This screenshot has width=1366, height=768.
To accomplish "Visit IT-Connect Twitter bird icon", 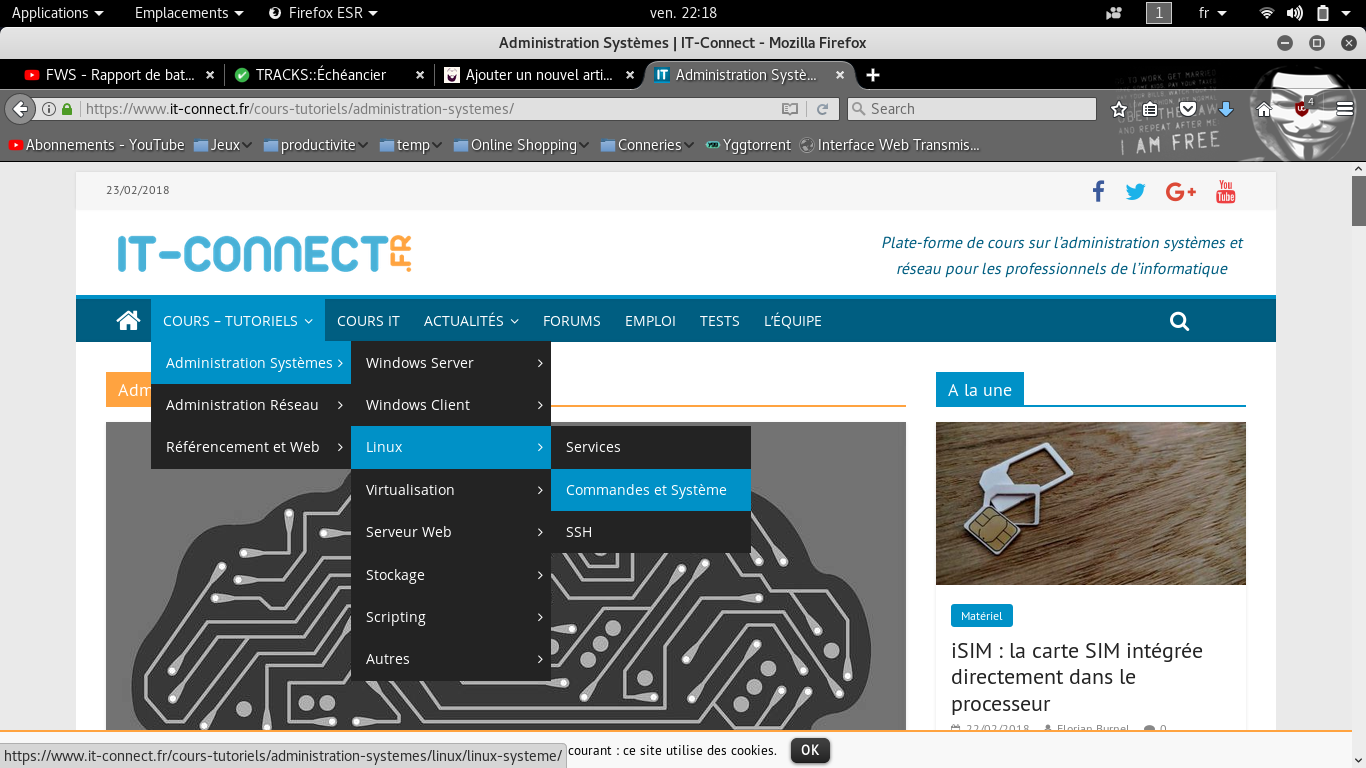I will click(1135, 192).
